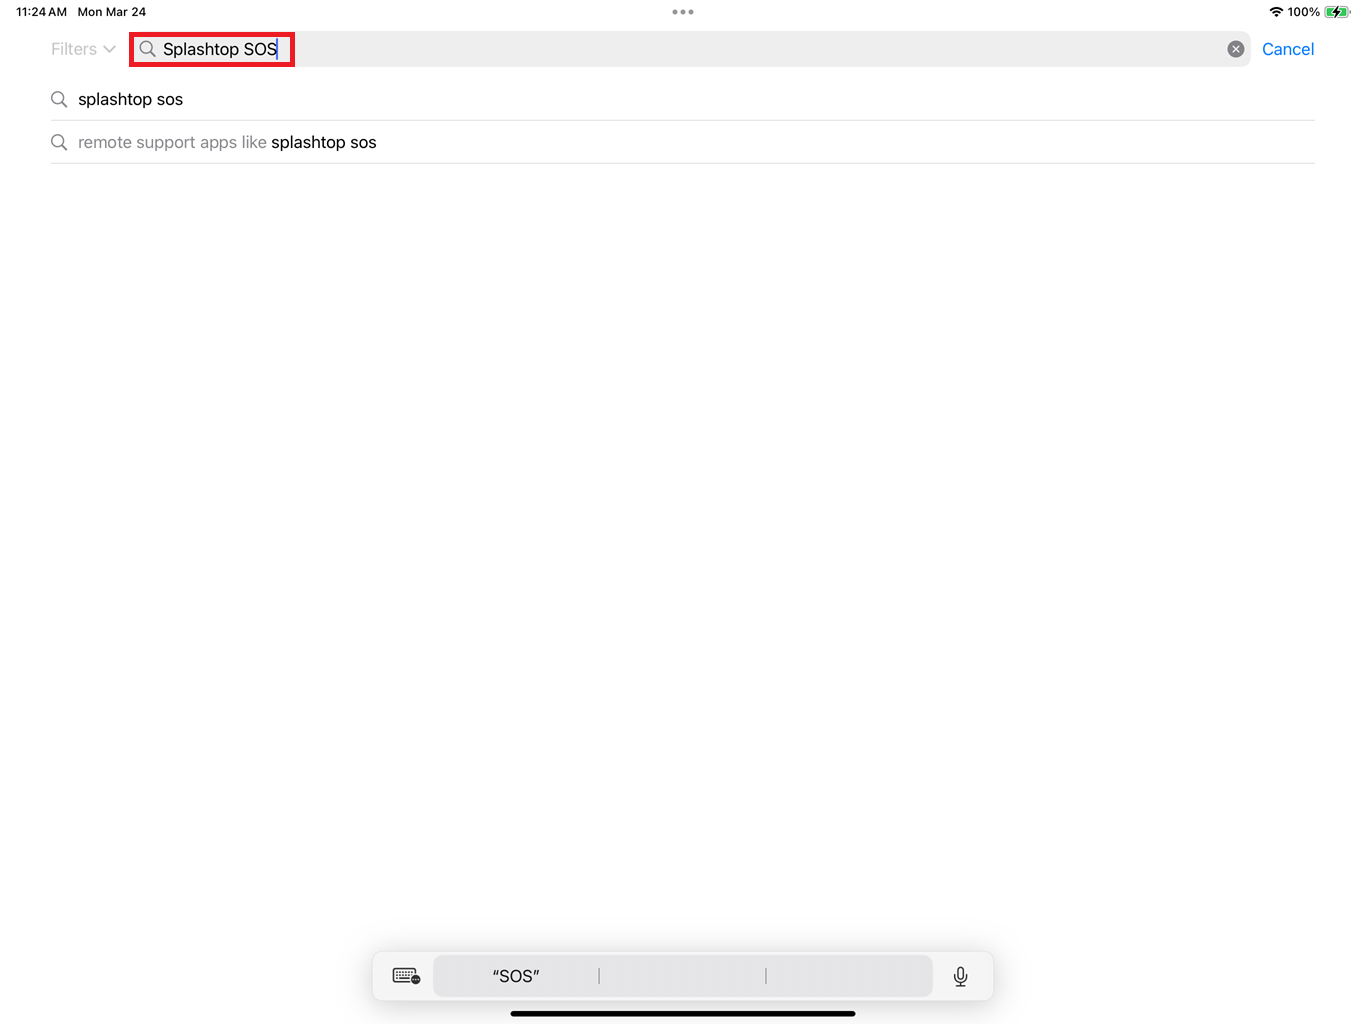Tap the microphone dictation icon
Image resolution: width=1366 pixels, height=1024 pixels.
960,976
